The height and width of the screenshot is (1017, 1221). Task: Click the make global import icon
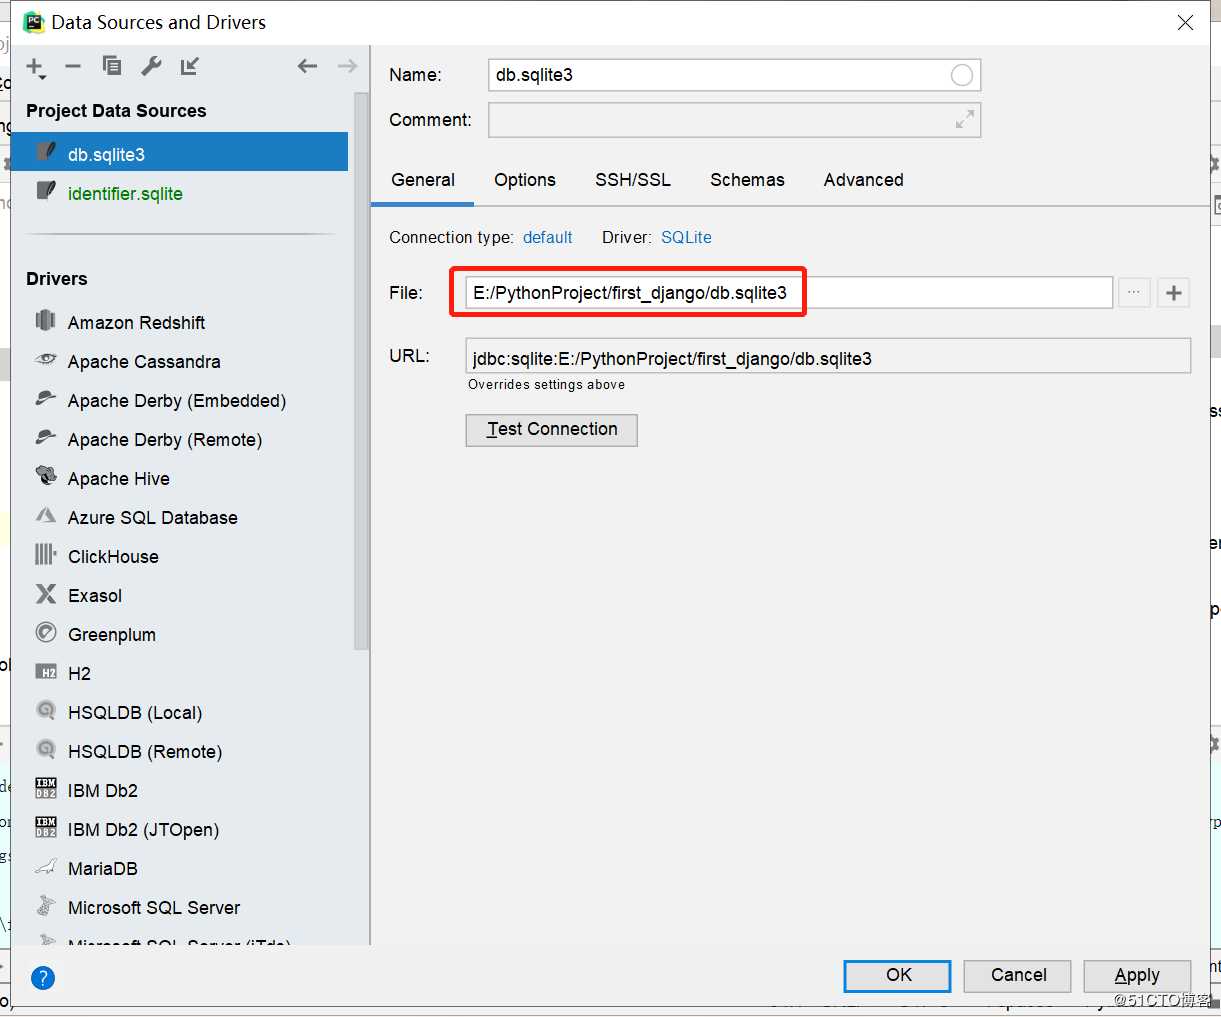[190, 66]
